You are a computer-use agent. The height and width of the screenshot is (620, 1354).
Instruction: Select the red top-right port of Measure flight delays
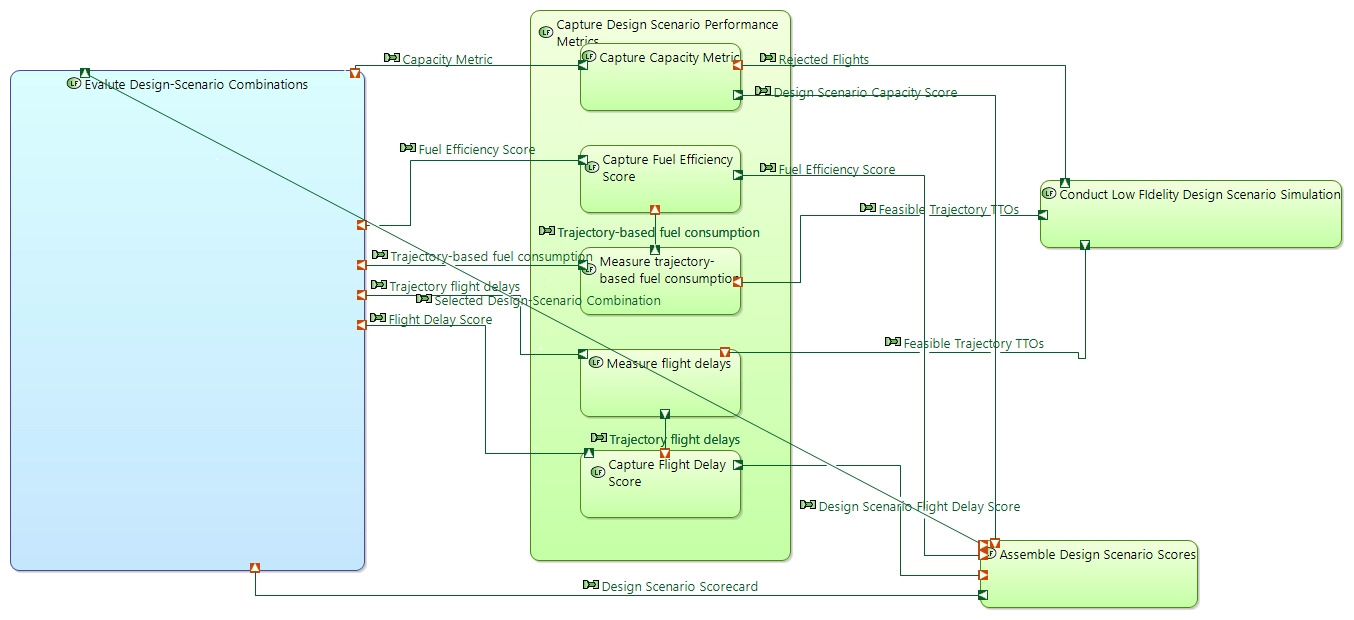[x=725, y=352]
